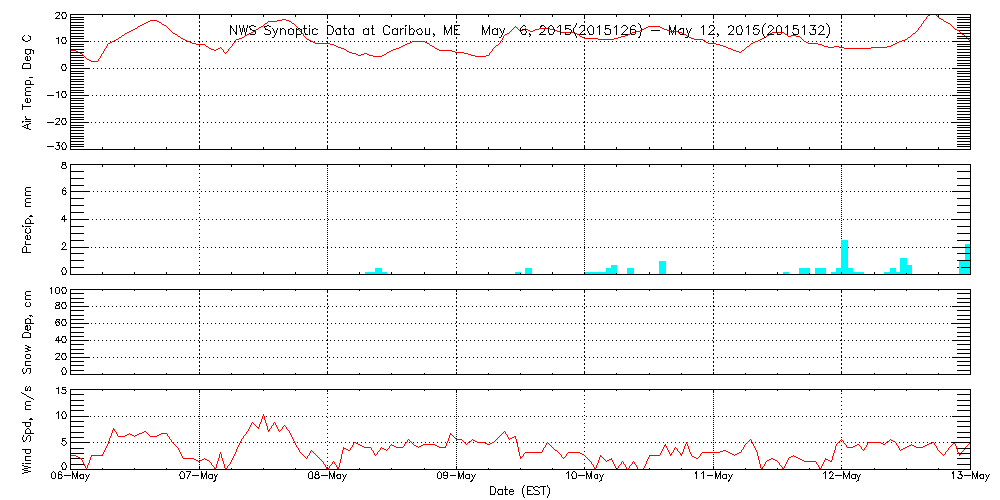This screenshot has width=1000, height=500.
Task: Select the 07-May date tick label
Action: click(200, 477)
